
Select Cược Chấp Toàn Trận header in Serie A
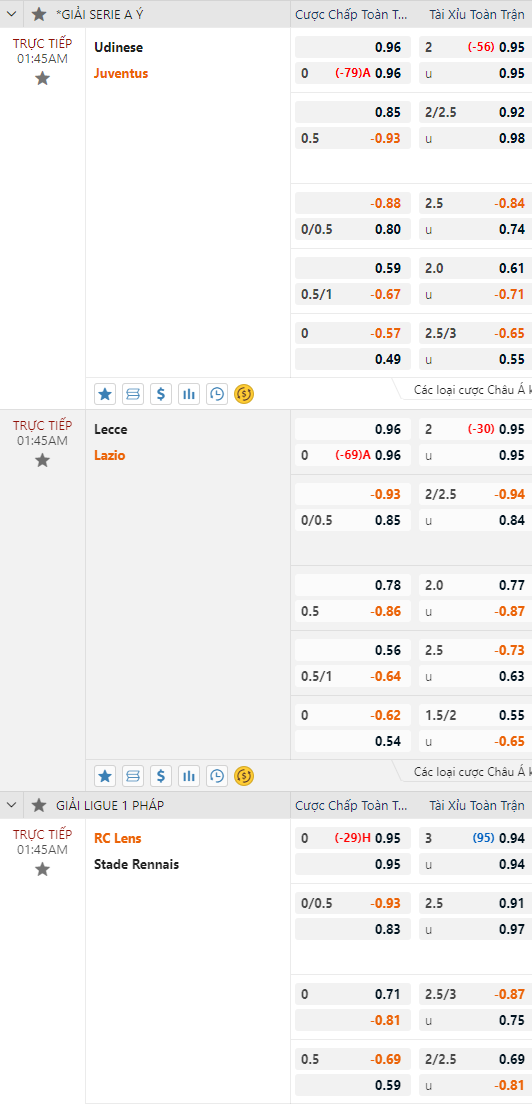pos(351,14)
